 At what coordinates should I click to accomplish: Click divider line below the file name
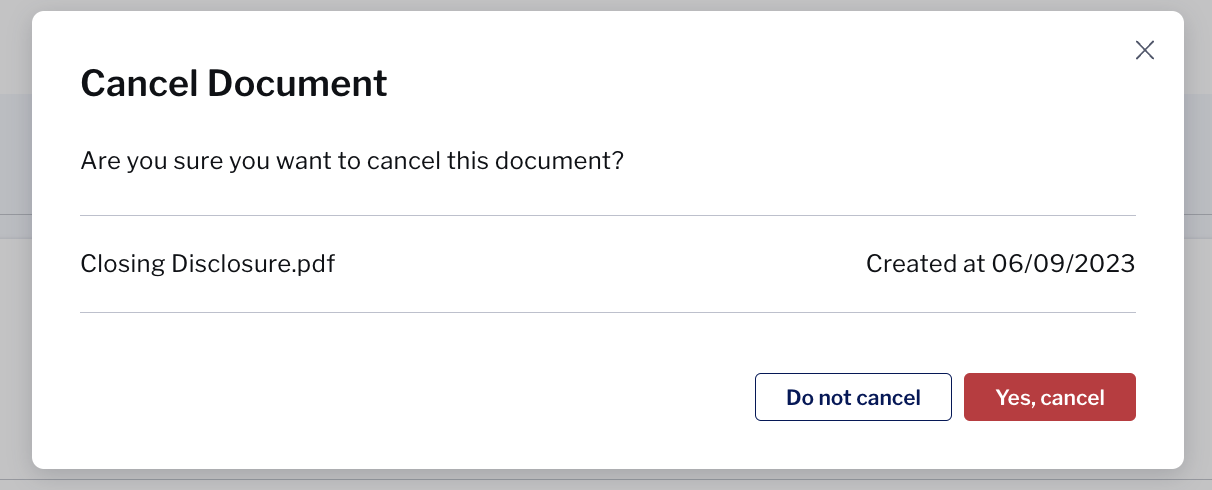tap(608, 312)
